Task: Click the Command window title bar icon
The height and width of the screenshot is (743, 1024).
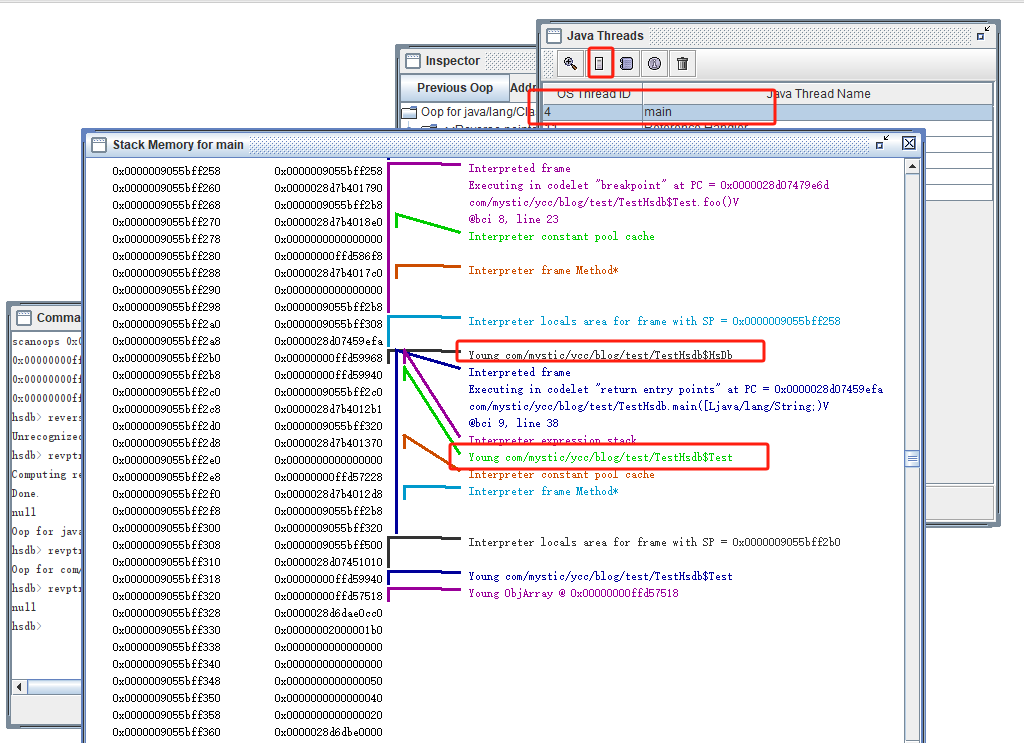Action: click(24, 318)
